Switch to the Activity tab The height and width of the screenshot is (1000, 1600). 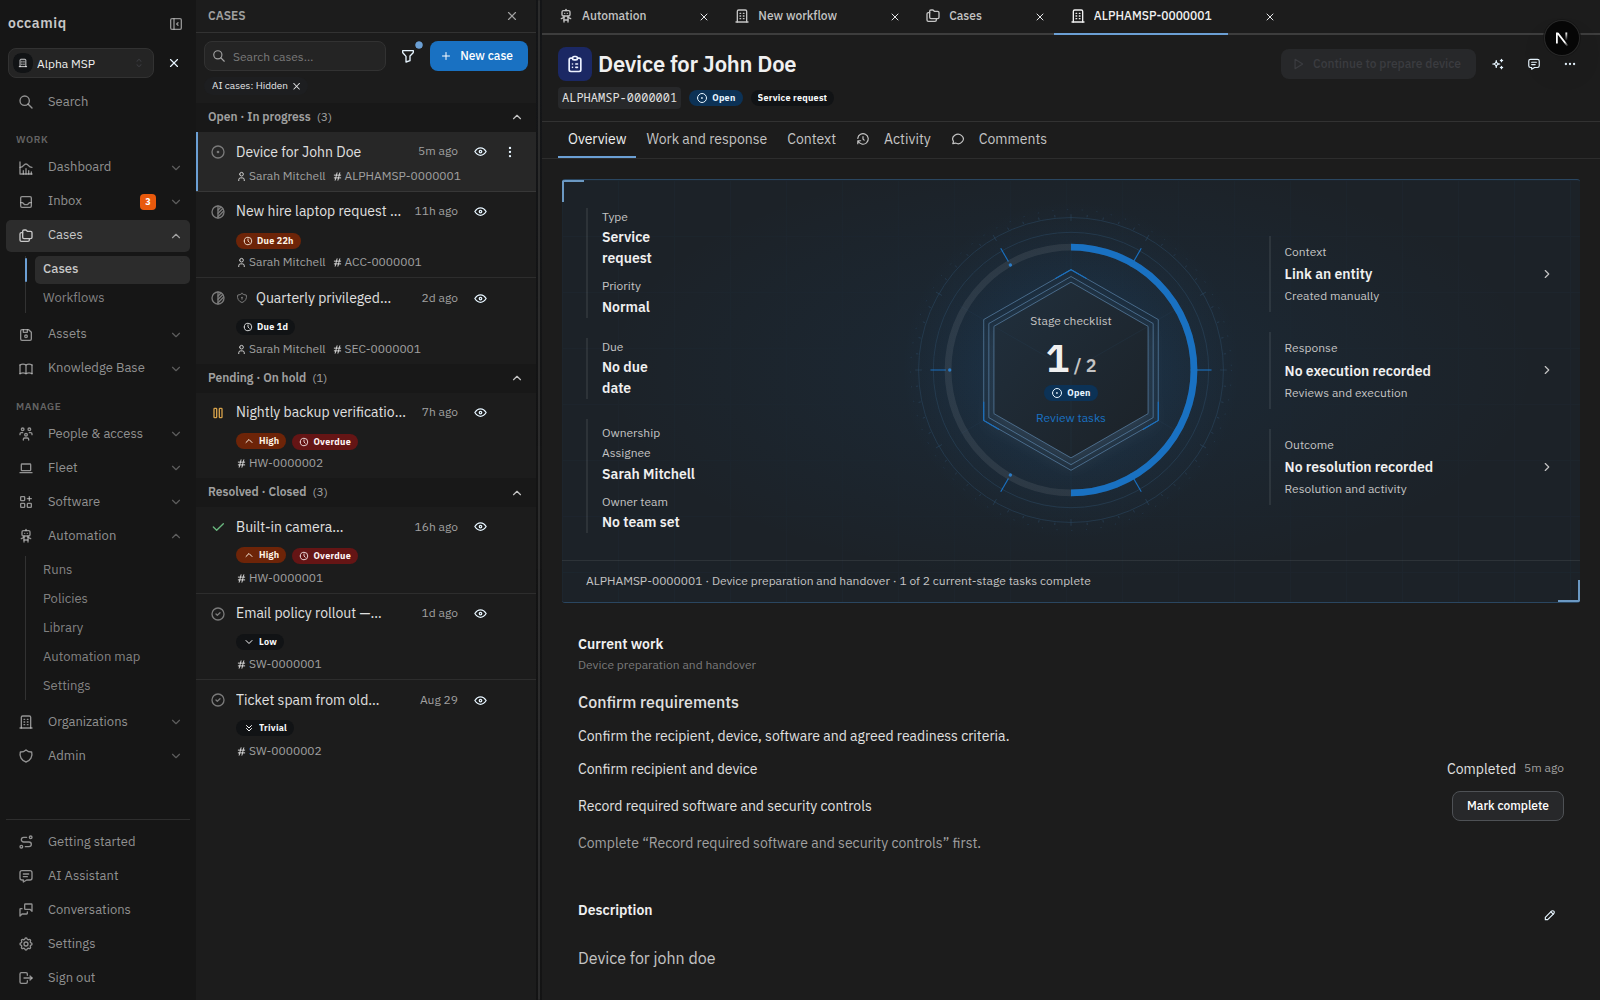894,139
